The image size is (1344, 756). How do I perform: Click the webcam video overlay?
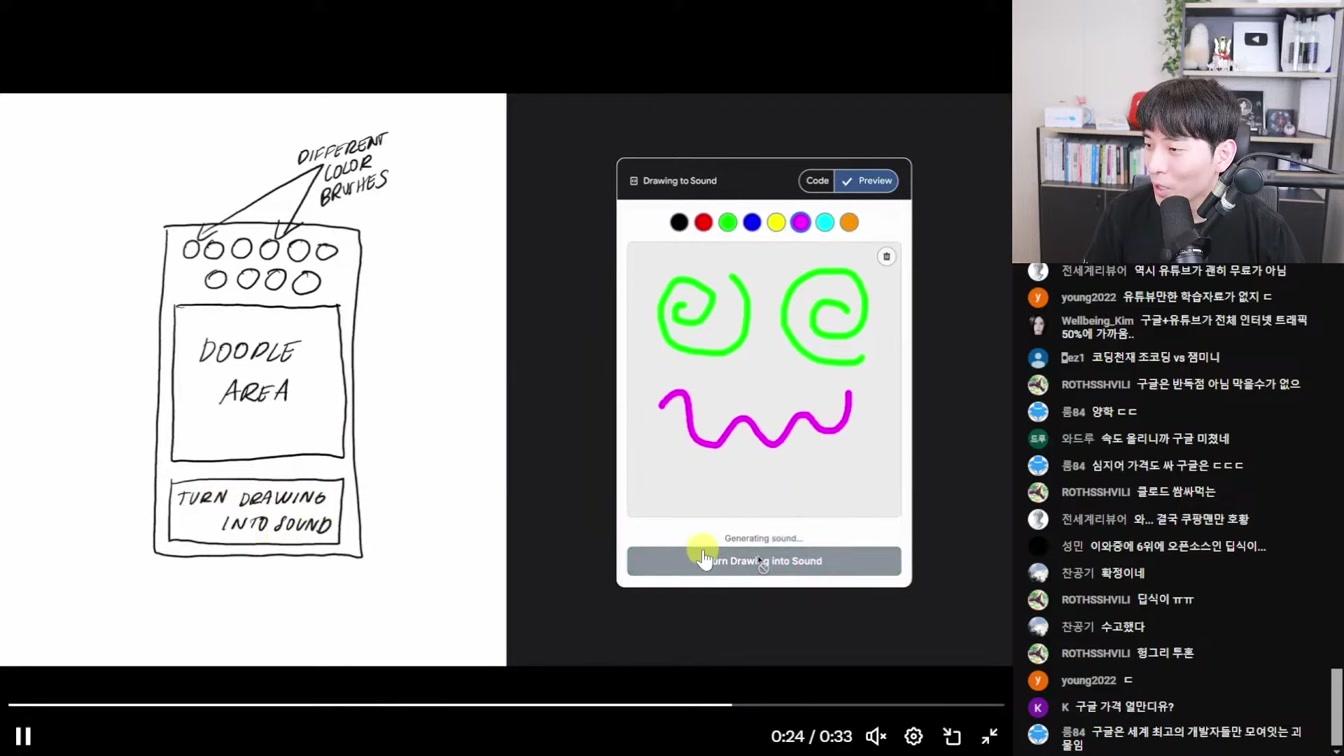pos(1178,131)
